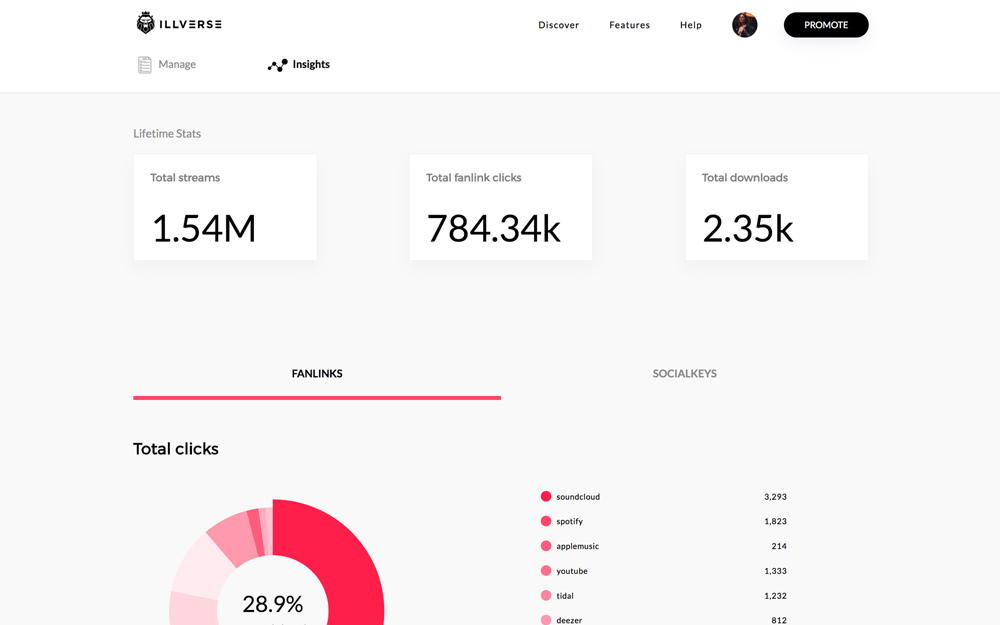This screenshot has width=1000, height=625.
Task: Select the spotify legend label
Action: [x=570, y=522]
